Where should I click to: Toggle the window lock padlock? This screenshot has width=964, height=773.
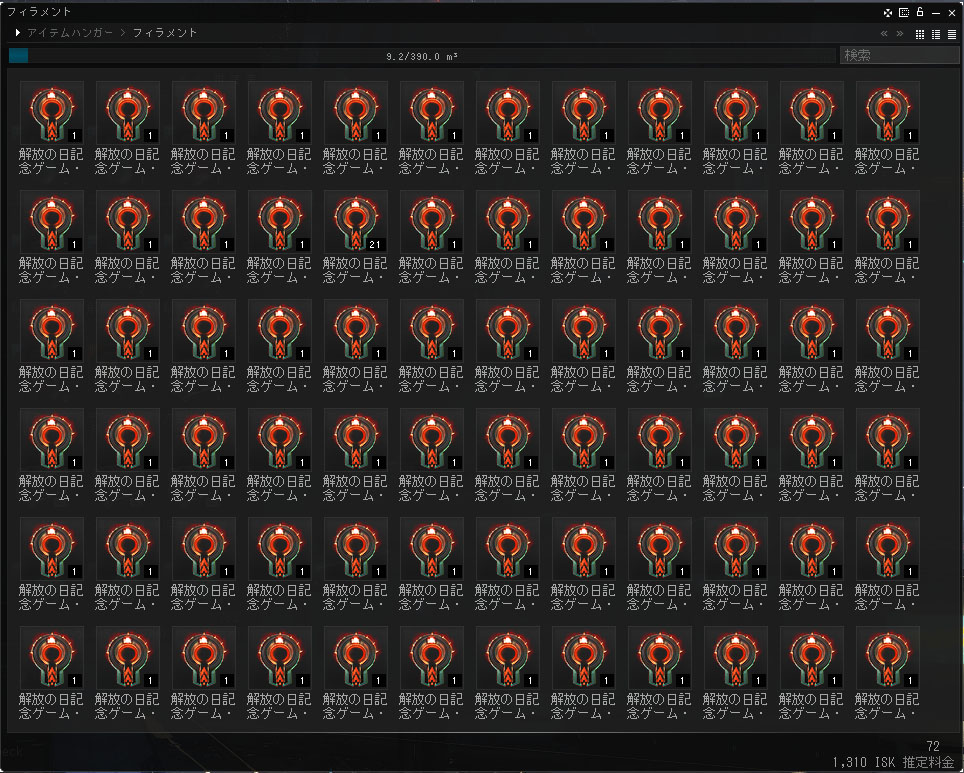click(x=920, y=12)
